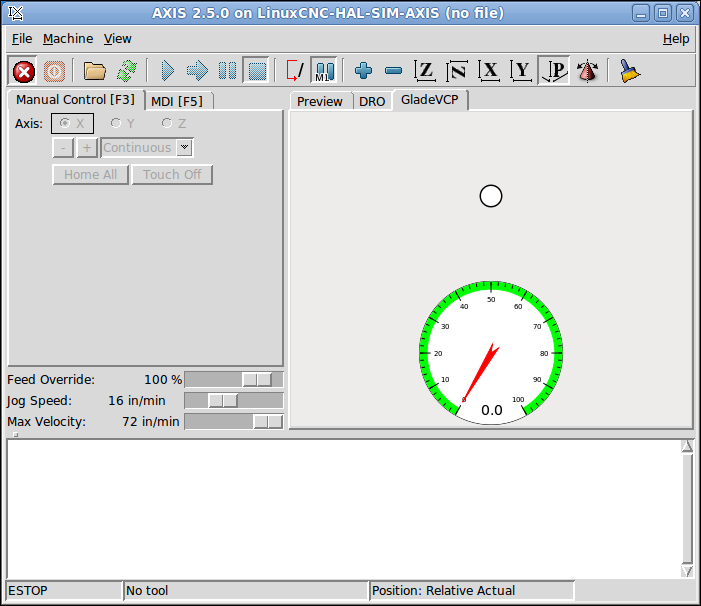The height and width of the screenshot is (606, 701).
Task: Select the GladeVCP tab
Action: [430, 100]
